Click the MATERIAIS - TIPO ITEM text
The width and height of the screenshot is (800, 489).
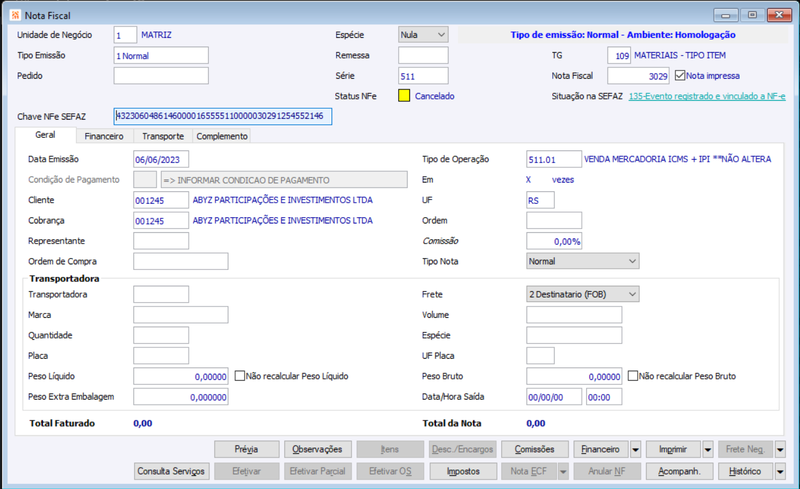pyautogui.click(x=680, y=55)
